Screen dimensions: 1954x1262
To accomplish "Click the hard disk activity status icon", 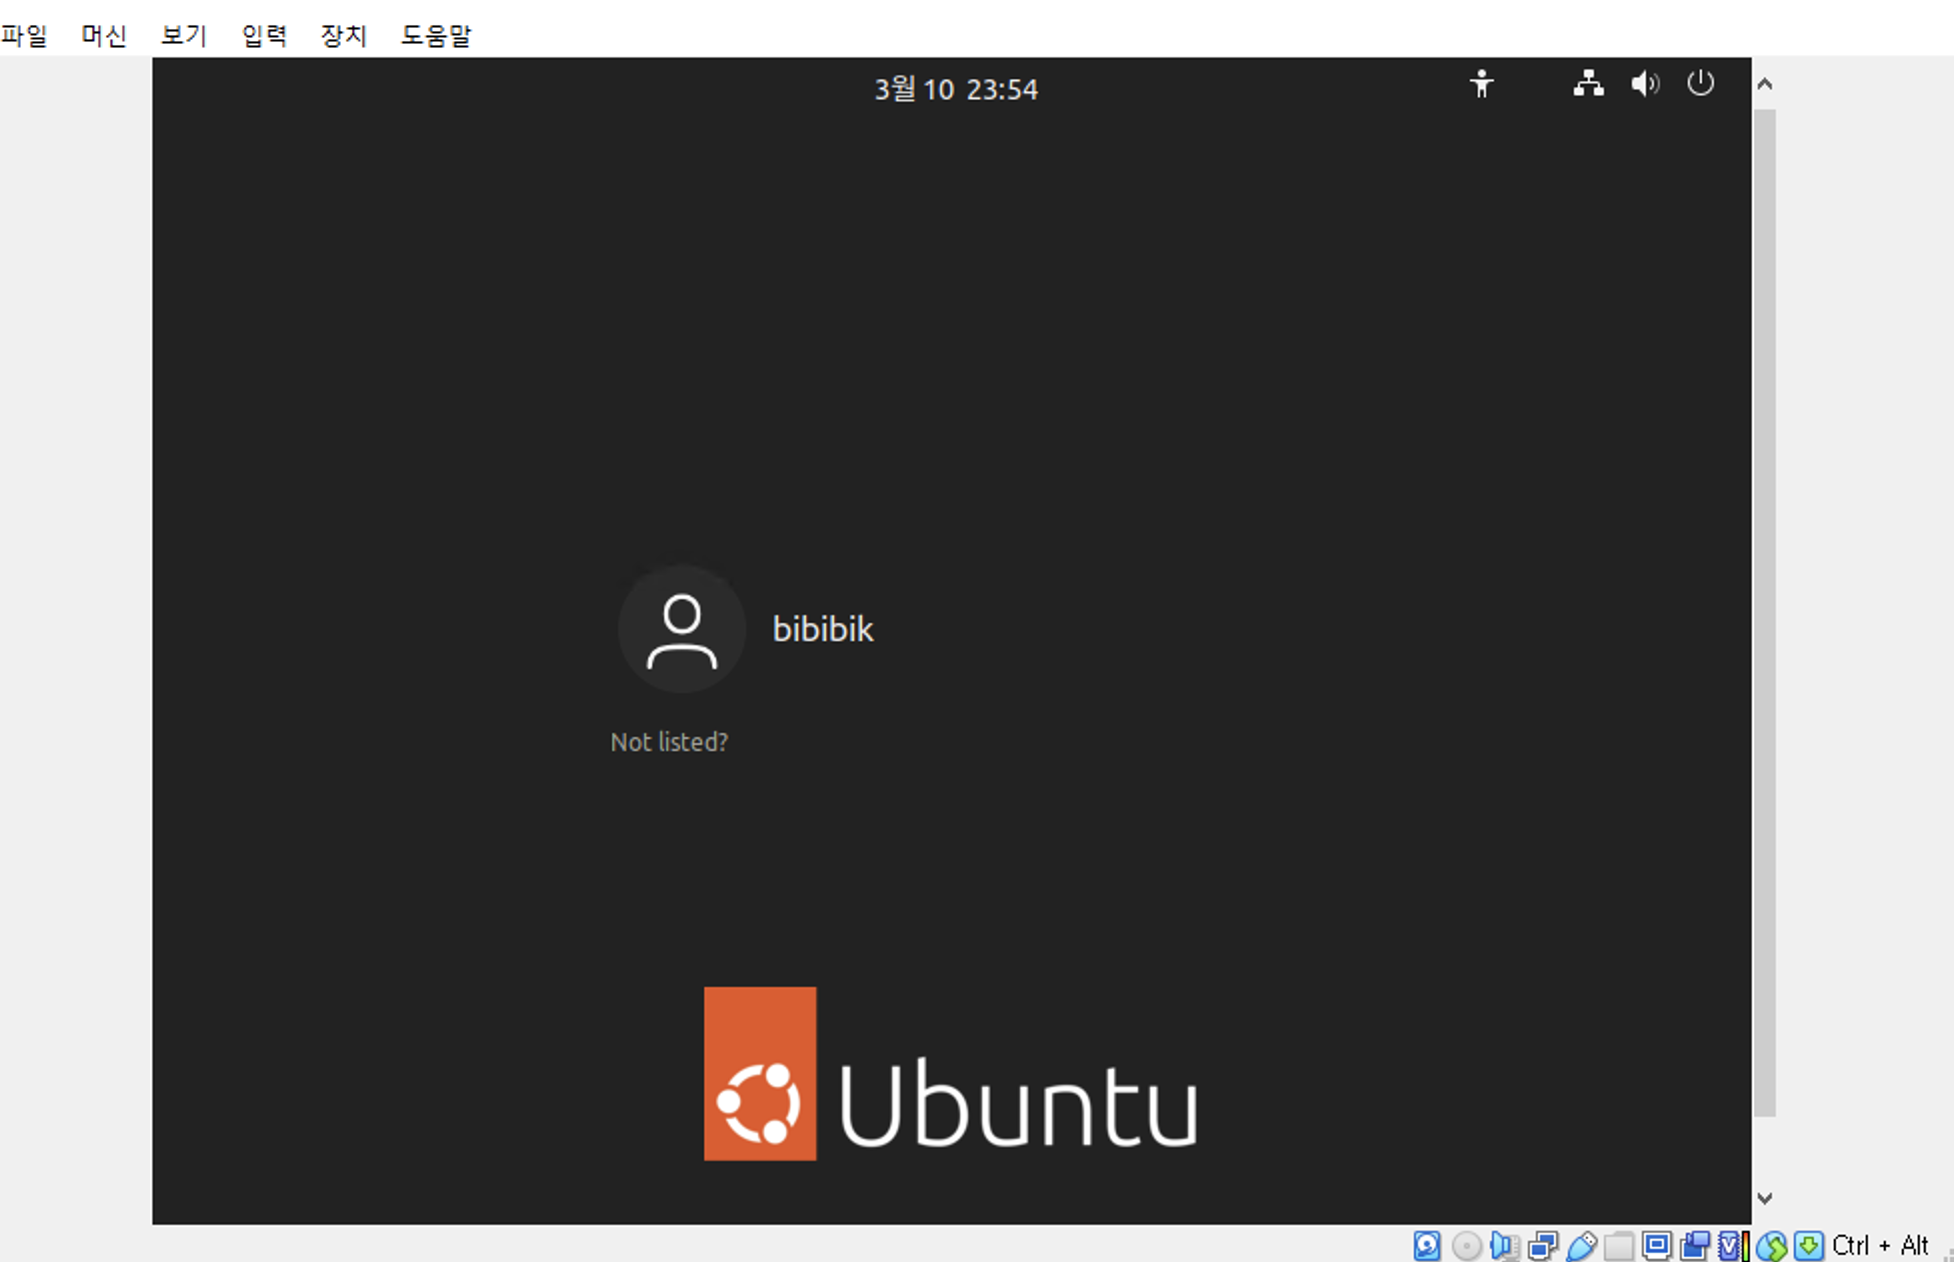I will 1427,1245.
